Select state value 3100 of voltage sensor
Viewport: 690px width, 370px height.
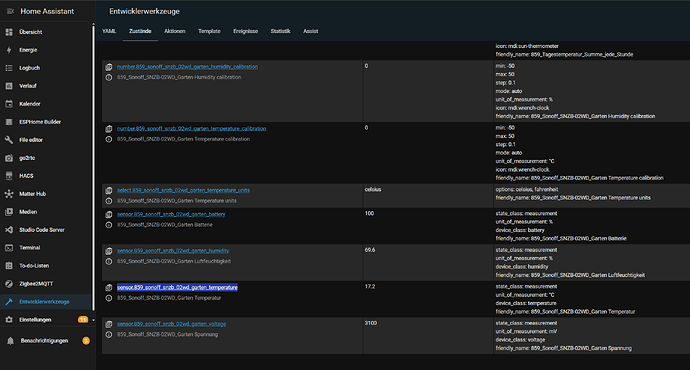click(x=371, y=323)
